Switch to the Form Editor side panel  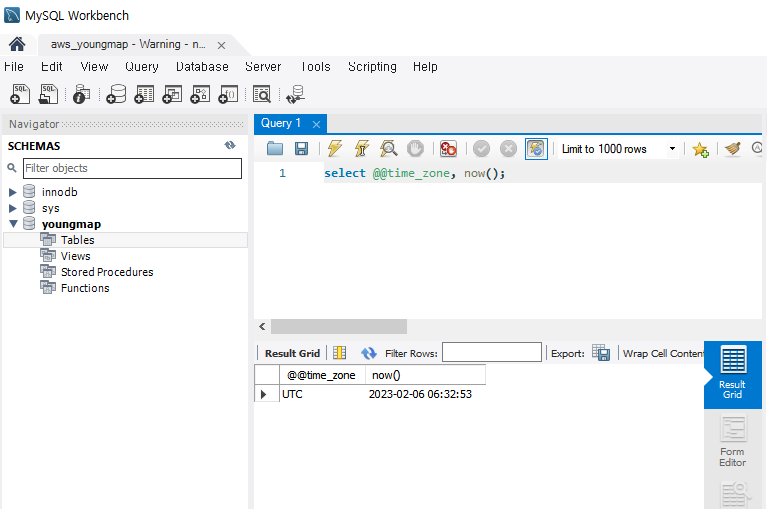(x=733, y=442)
